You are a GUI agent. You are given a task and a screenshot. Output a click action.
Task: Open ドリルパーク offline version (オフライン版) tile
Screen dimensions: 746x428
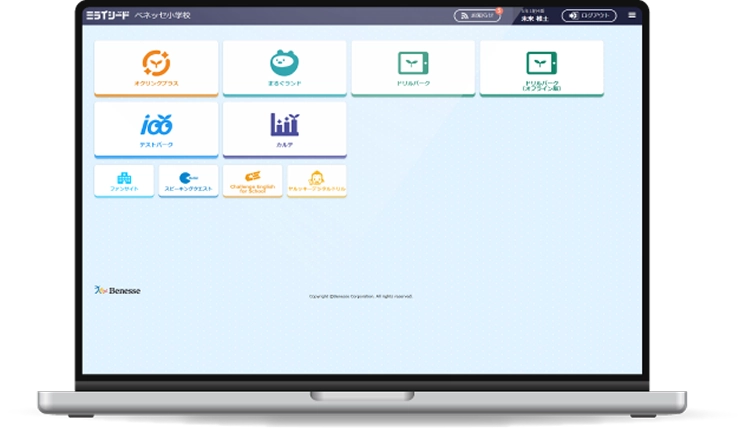click(x=541, y=68)
